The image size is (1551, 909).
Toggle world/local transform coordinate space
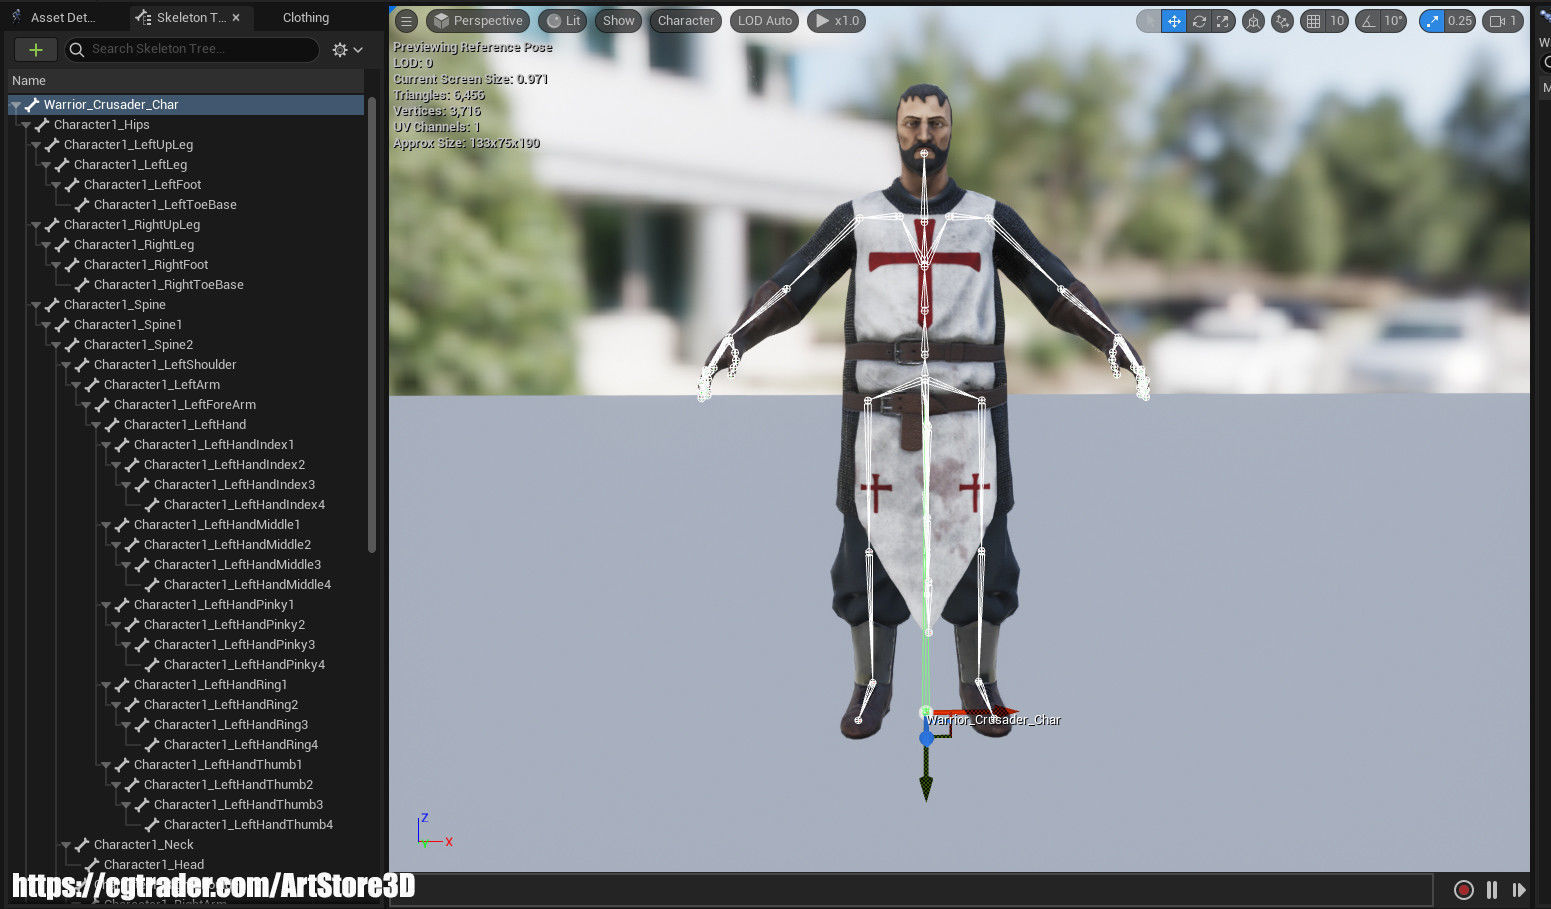coord(1253,20)
